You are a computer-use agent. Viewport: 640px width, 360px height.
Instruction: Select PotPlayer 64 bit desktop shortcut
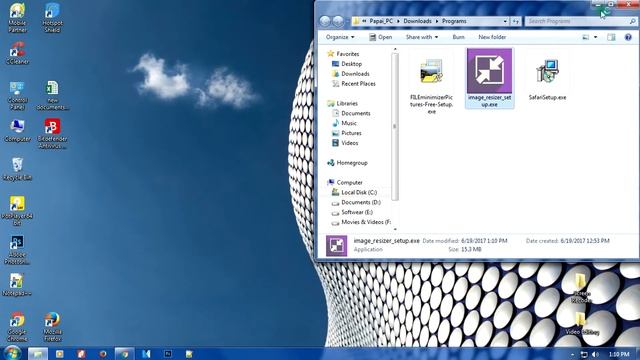click(x=17, y=211)
